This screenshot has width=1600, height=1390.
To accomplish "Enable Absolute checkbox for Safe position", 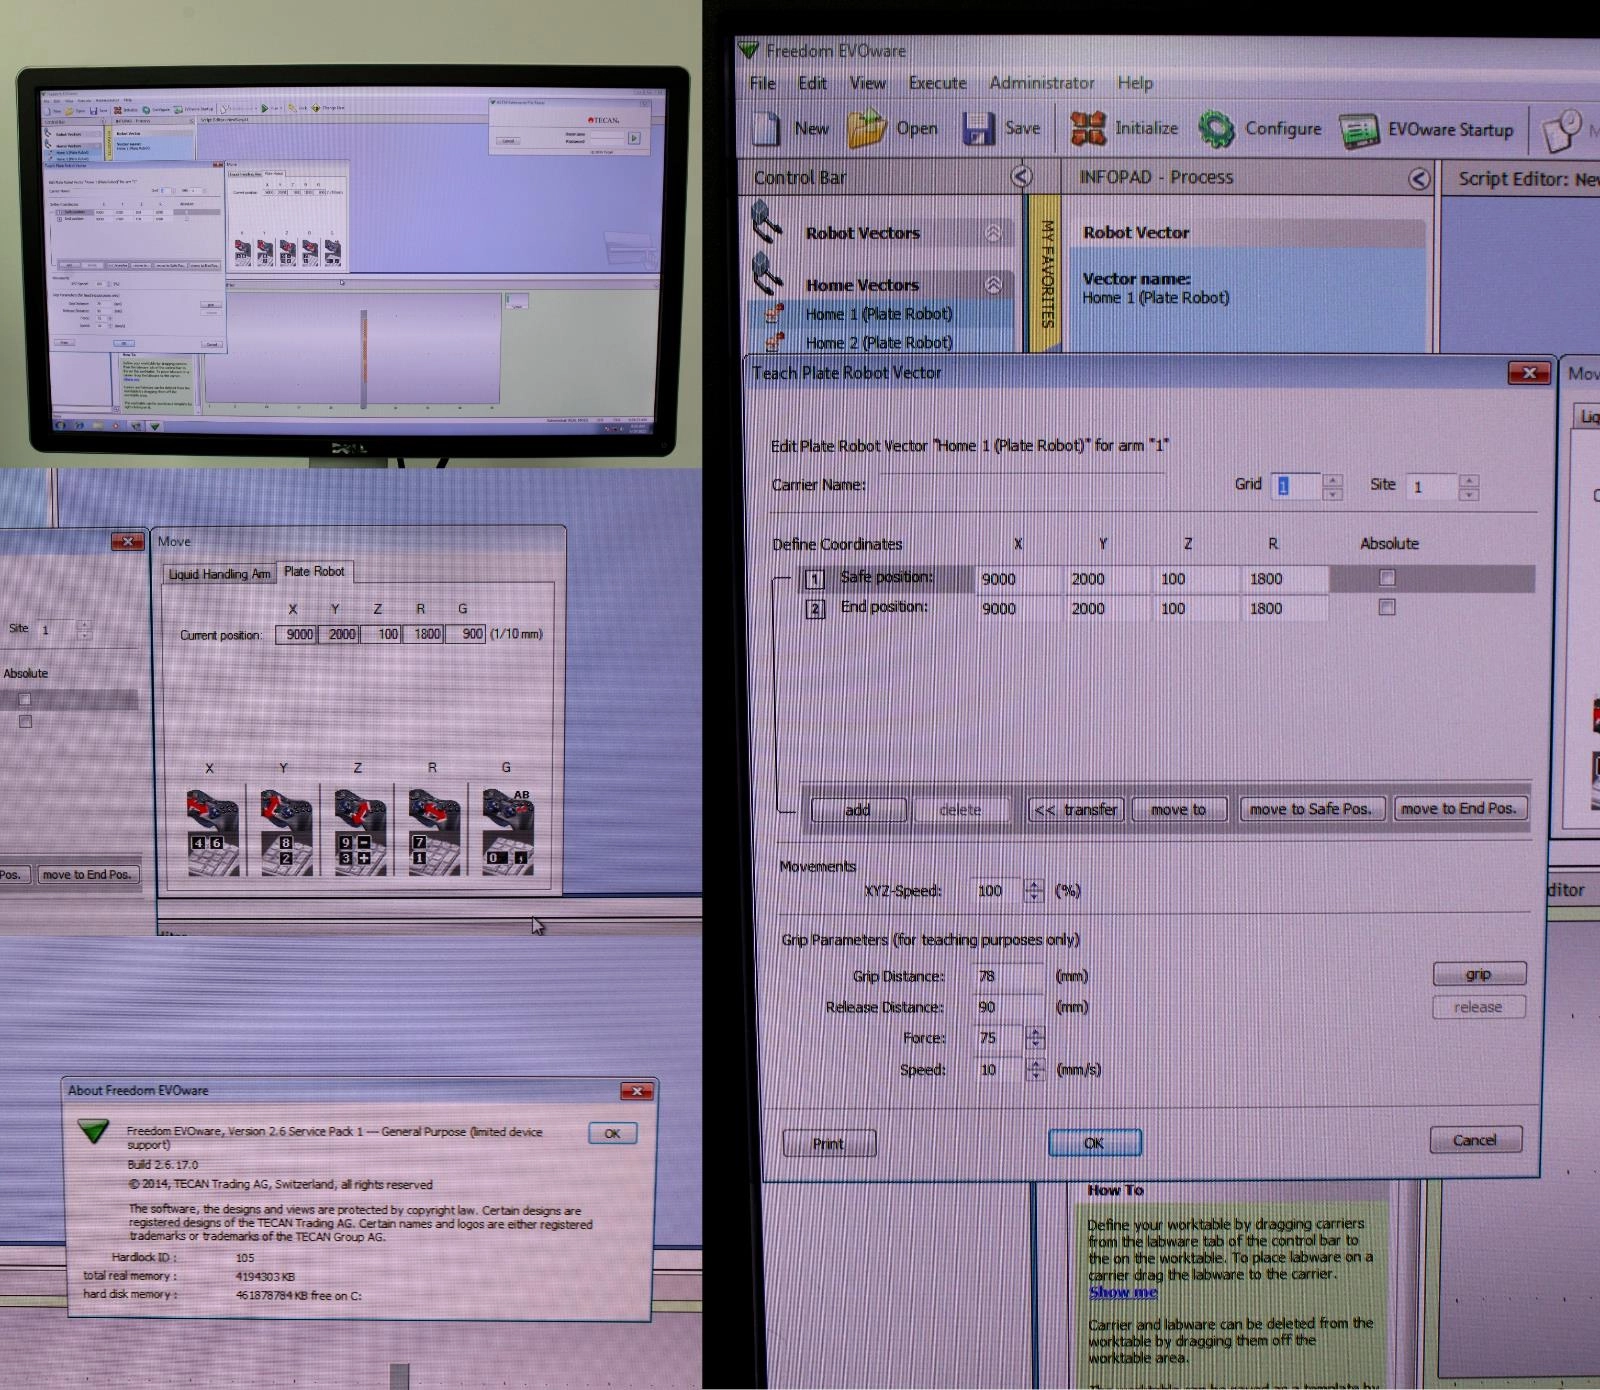I will pyautogui.click(x=1387, y=578).
